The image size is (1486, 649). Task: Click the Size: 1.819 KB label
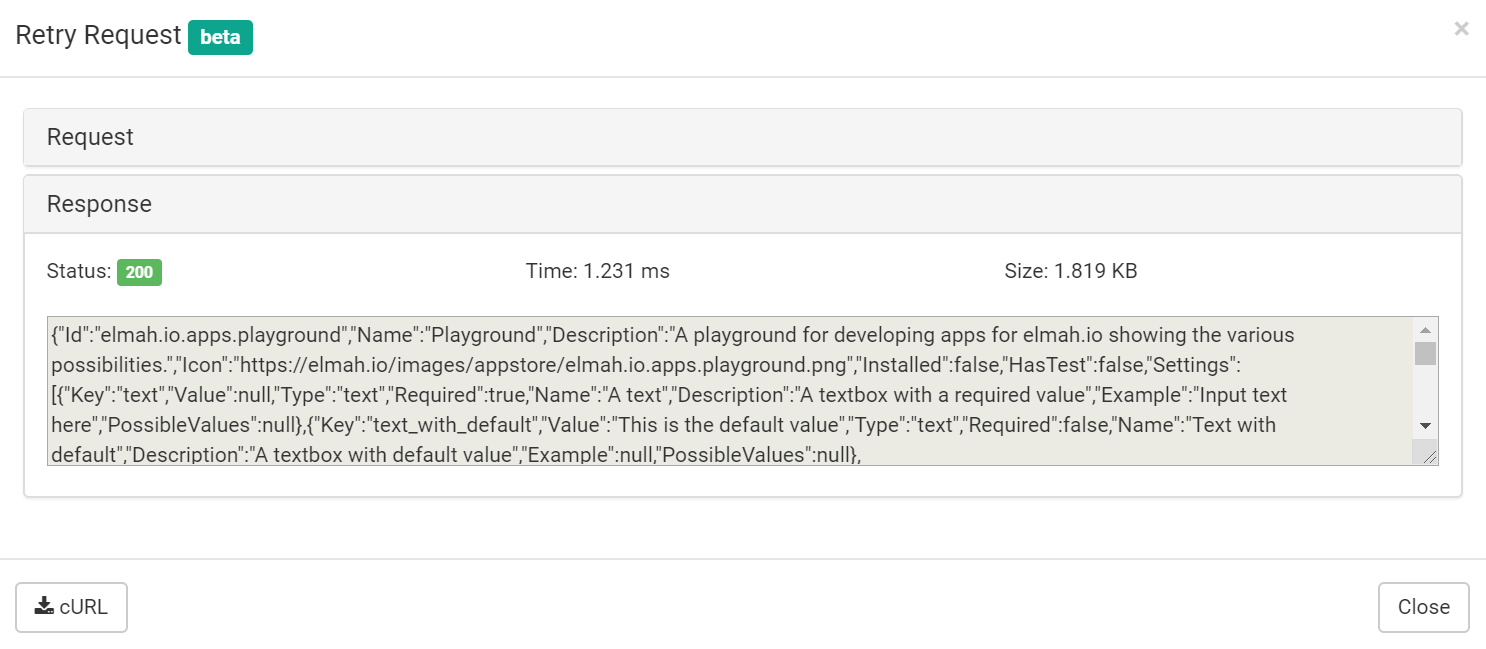[1068, 271]
